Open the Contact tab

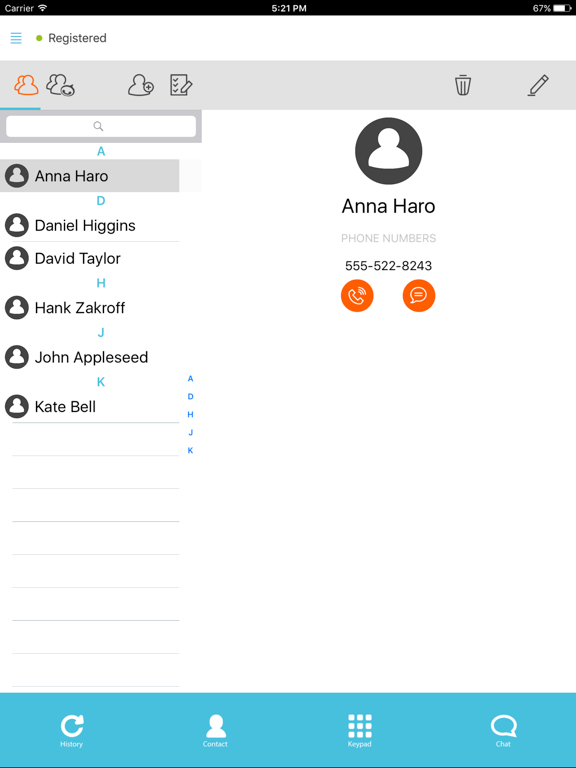[x=216, y=730]
